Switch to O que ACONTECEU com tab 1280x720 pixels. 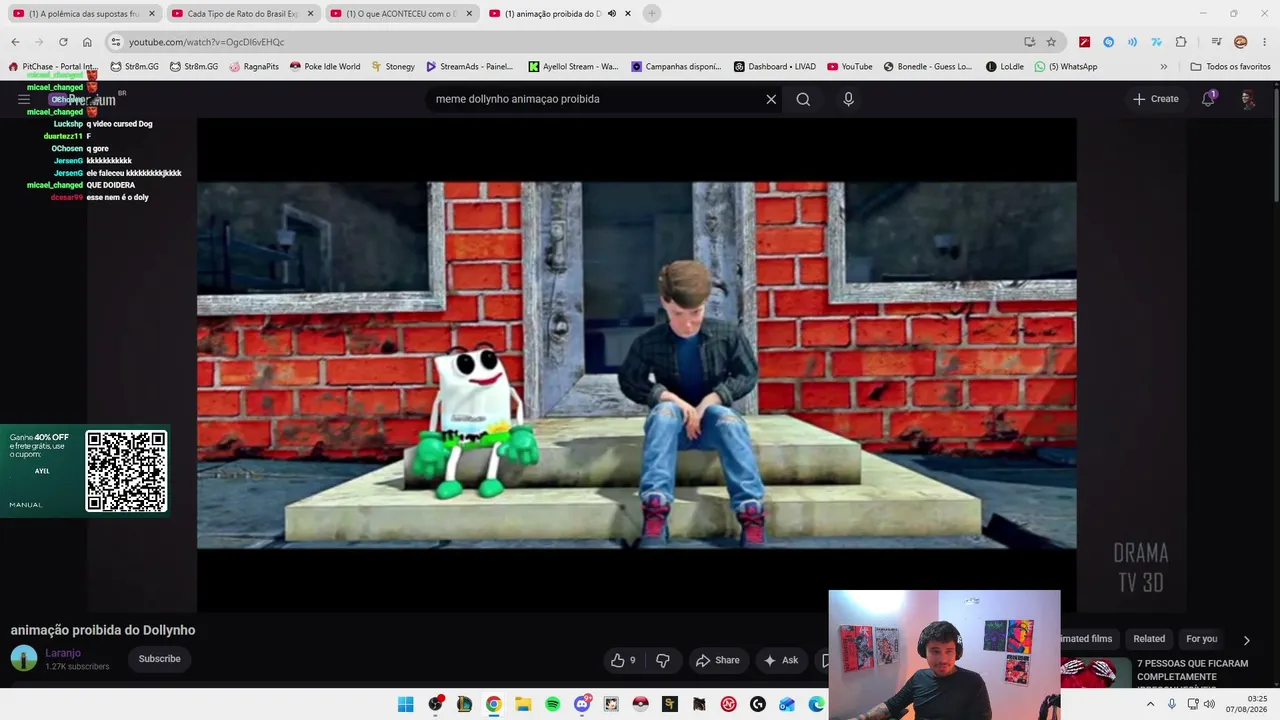pyautogui.click(x=400, y=14)
